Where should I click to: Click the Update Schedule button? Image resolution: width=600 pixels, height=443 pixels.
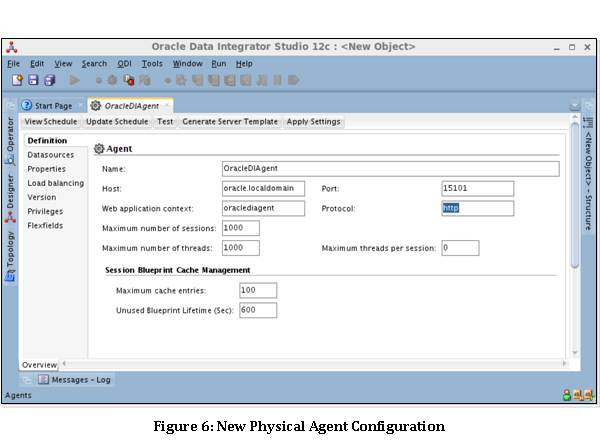117,122
